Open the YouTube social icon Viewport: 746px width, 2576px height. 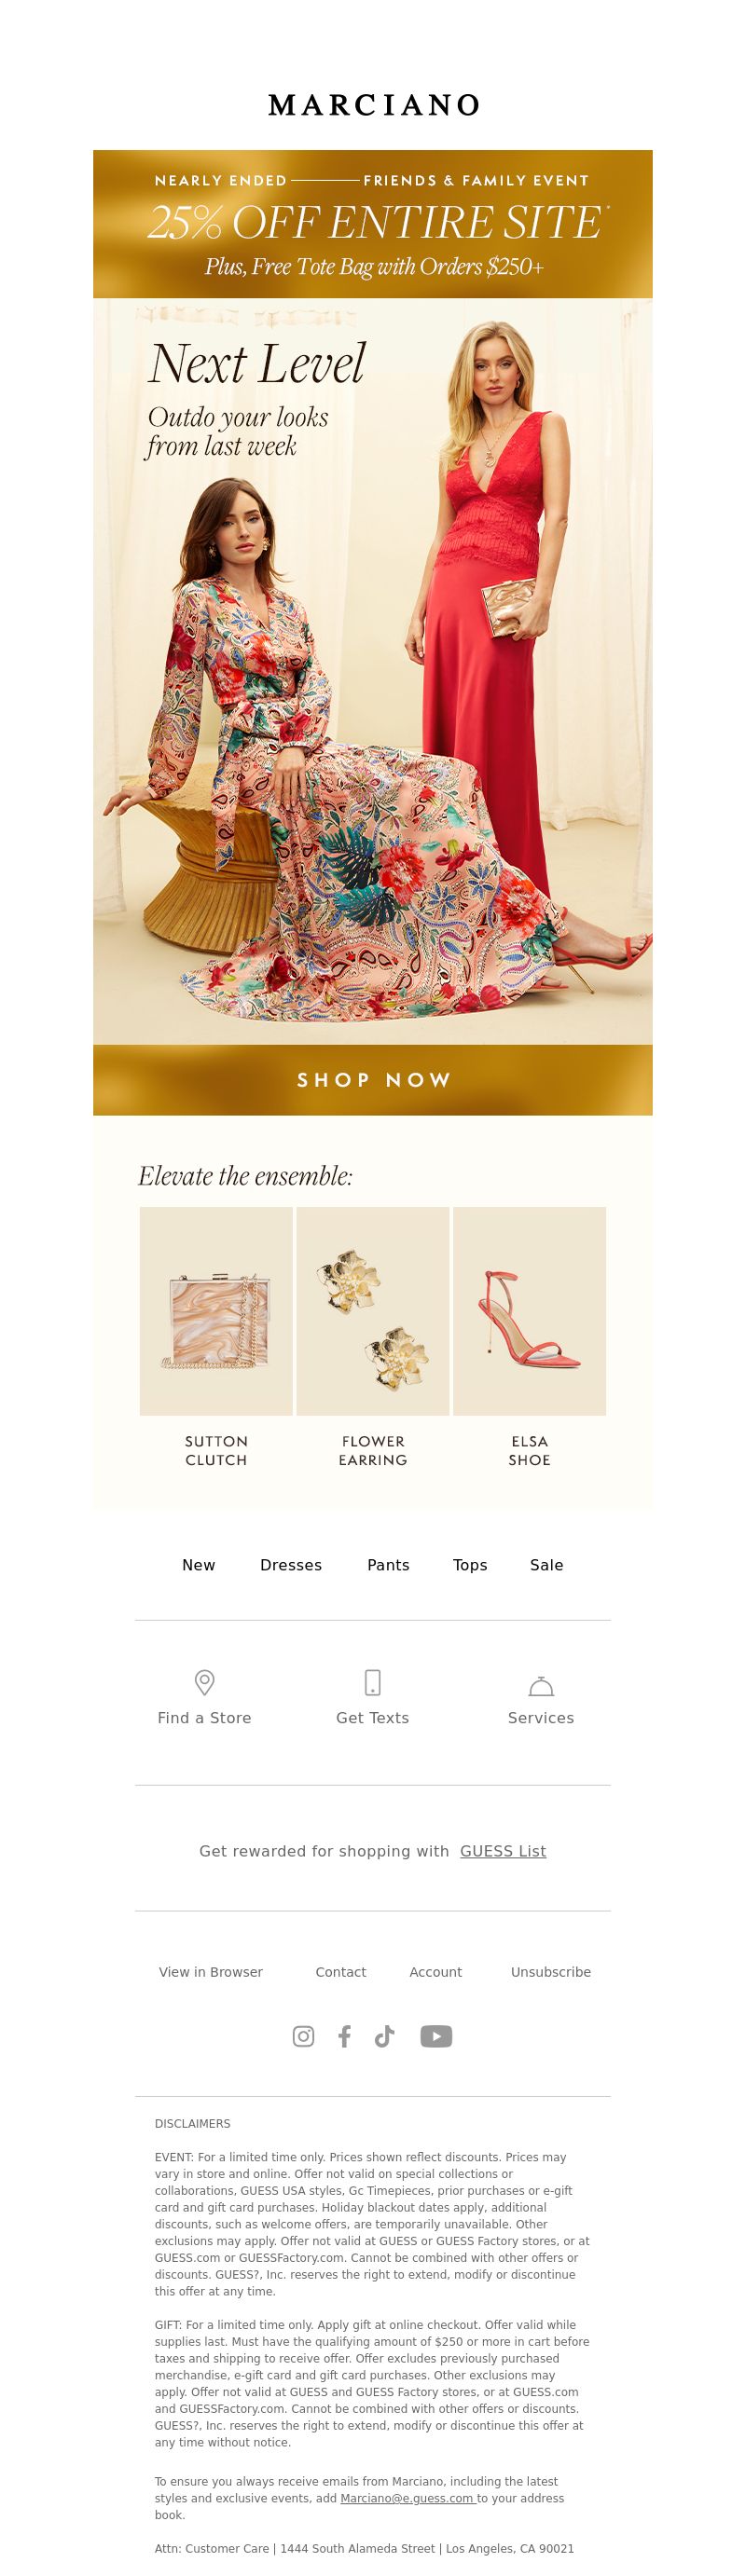(436, 2036)
